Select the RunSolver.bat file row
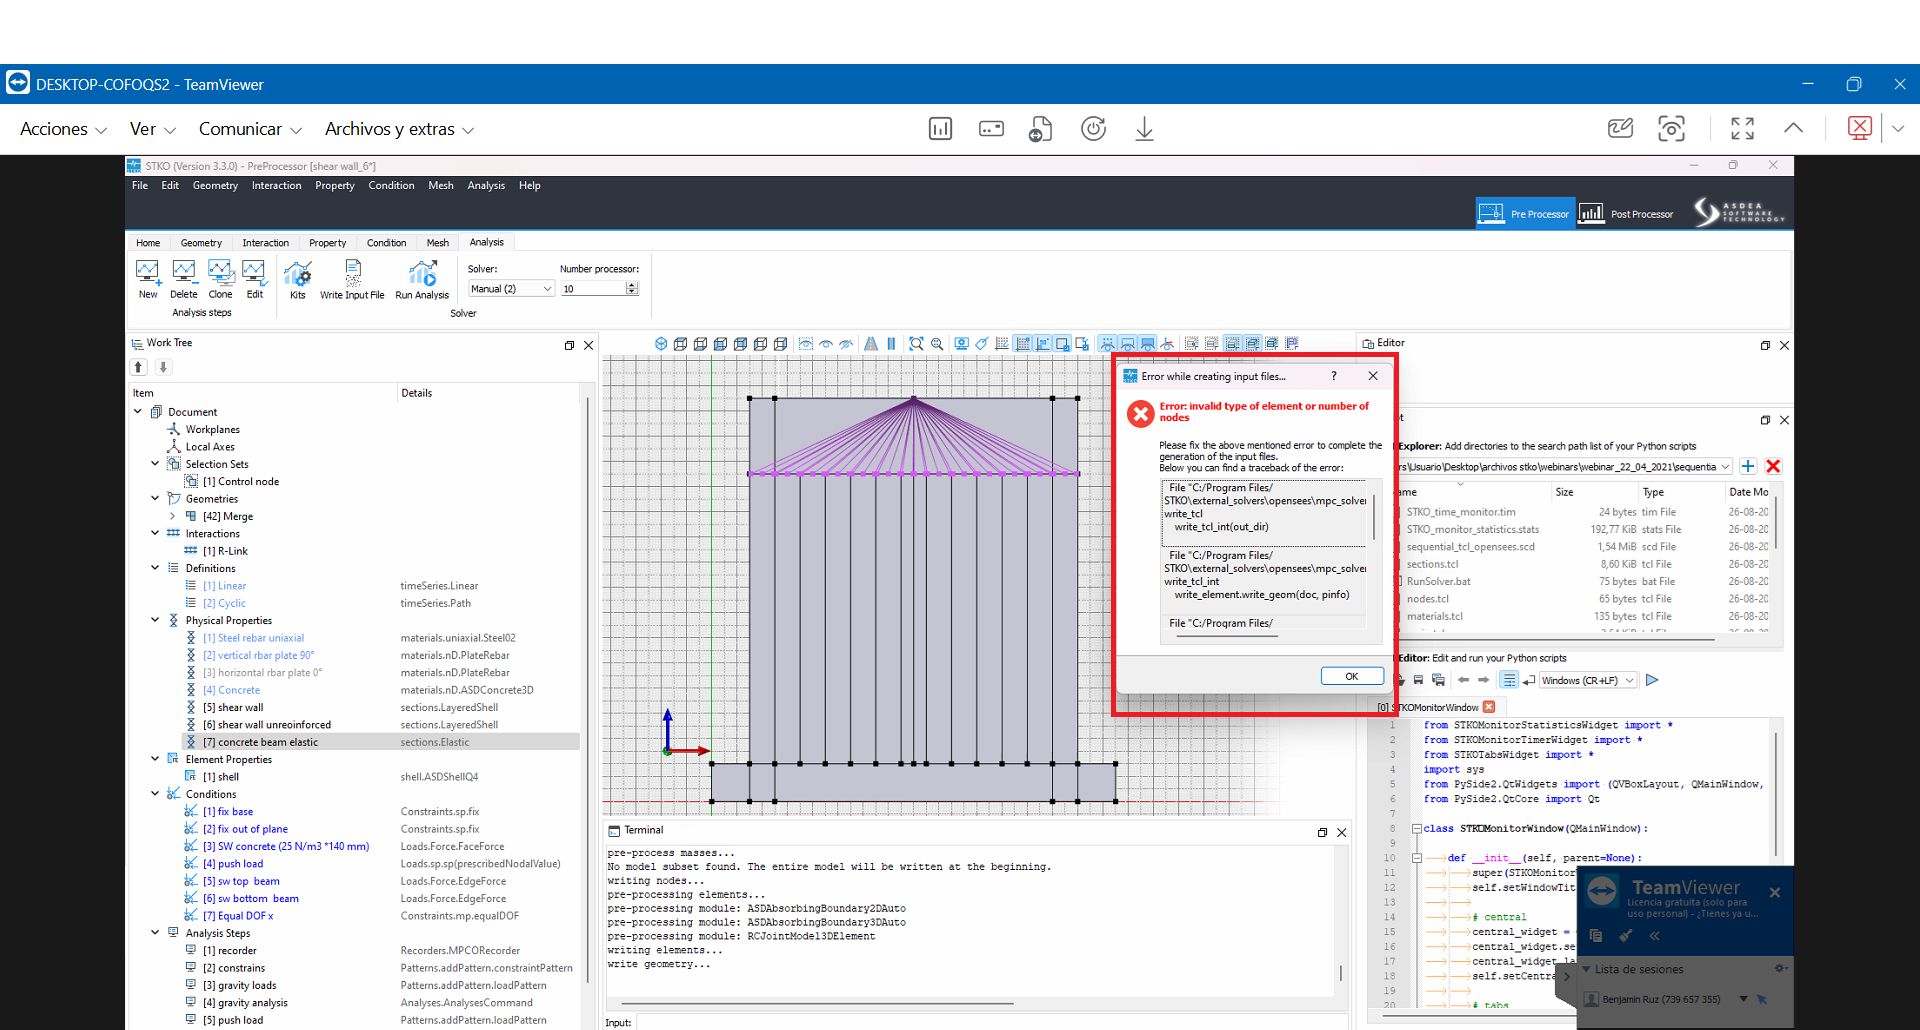This screenshot has width=1920, height=1030. click(x=1585, y=581)
